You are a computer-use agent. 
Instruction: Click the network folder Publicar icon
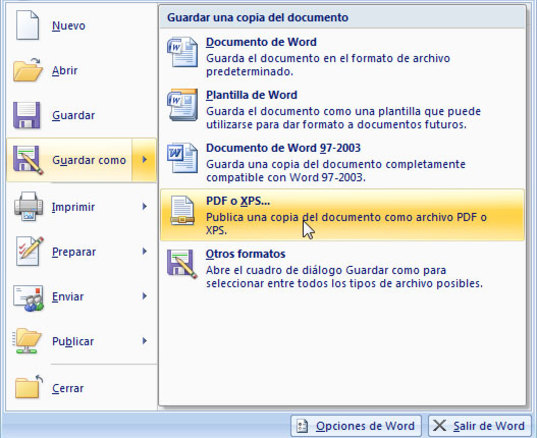[x=27, y=341]
